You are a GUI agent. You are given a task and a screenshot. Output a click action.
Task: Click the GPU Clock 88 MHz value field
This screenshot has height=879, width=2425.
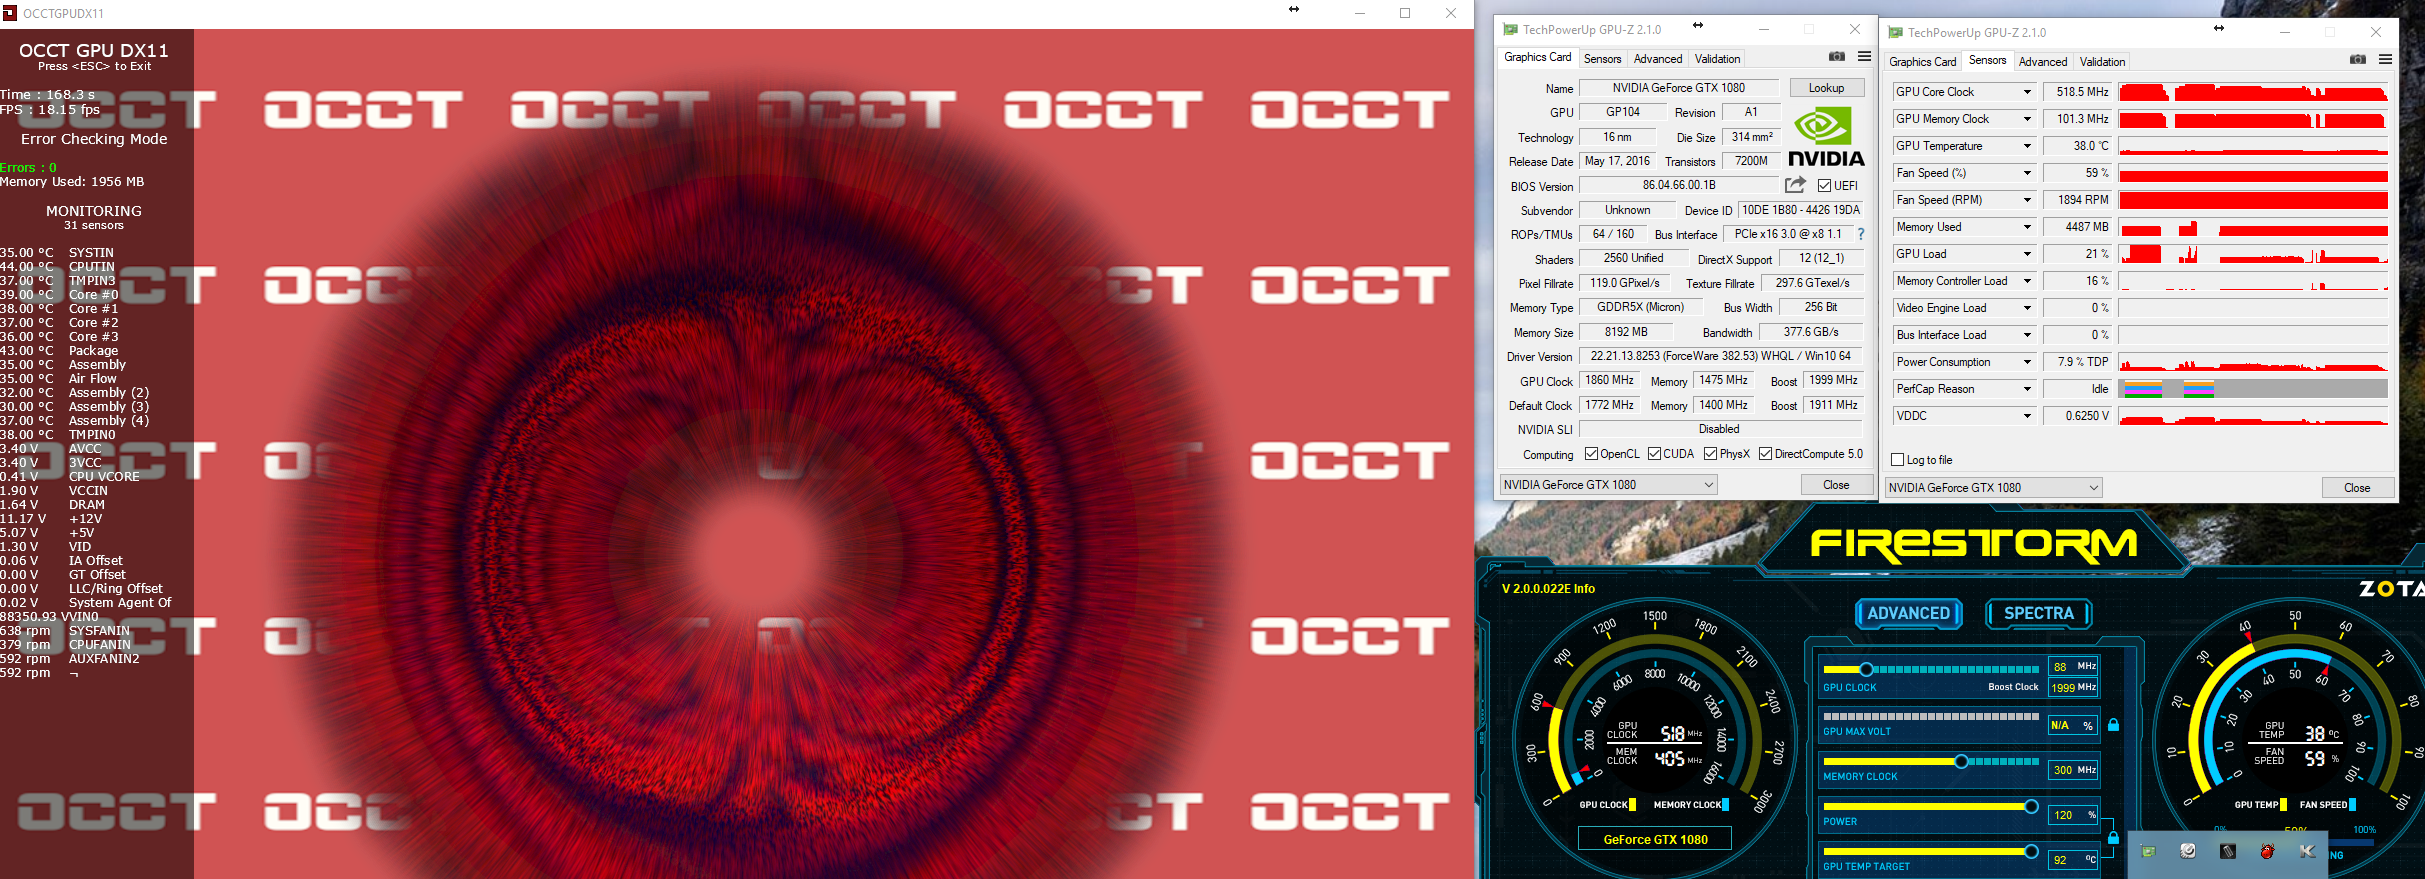coord(2073,666)
